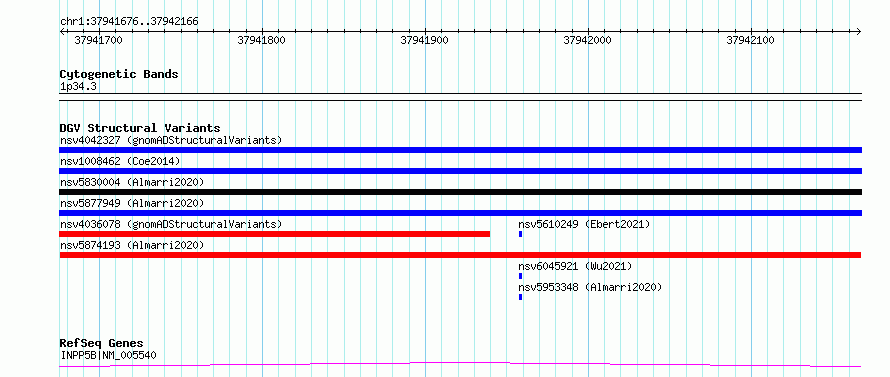Click small blue marker under nsv6045921
Screen dimensions: 890x377
(520, 276)
